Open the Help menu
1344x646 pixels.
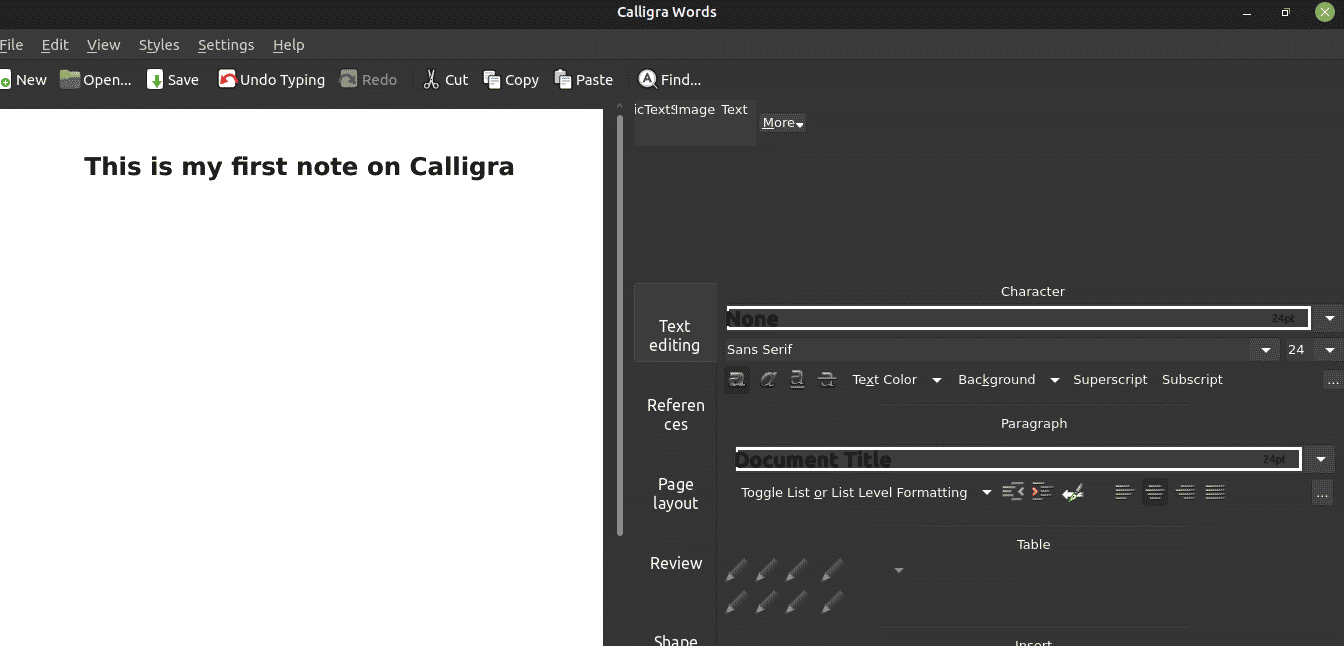click(x=289, y=45)
